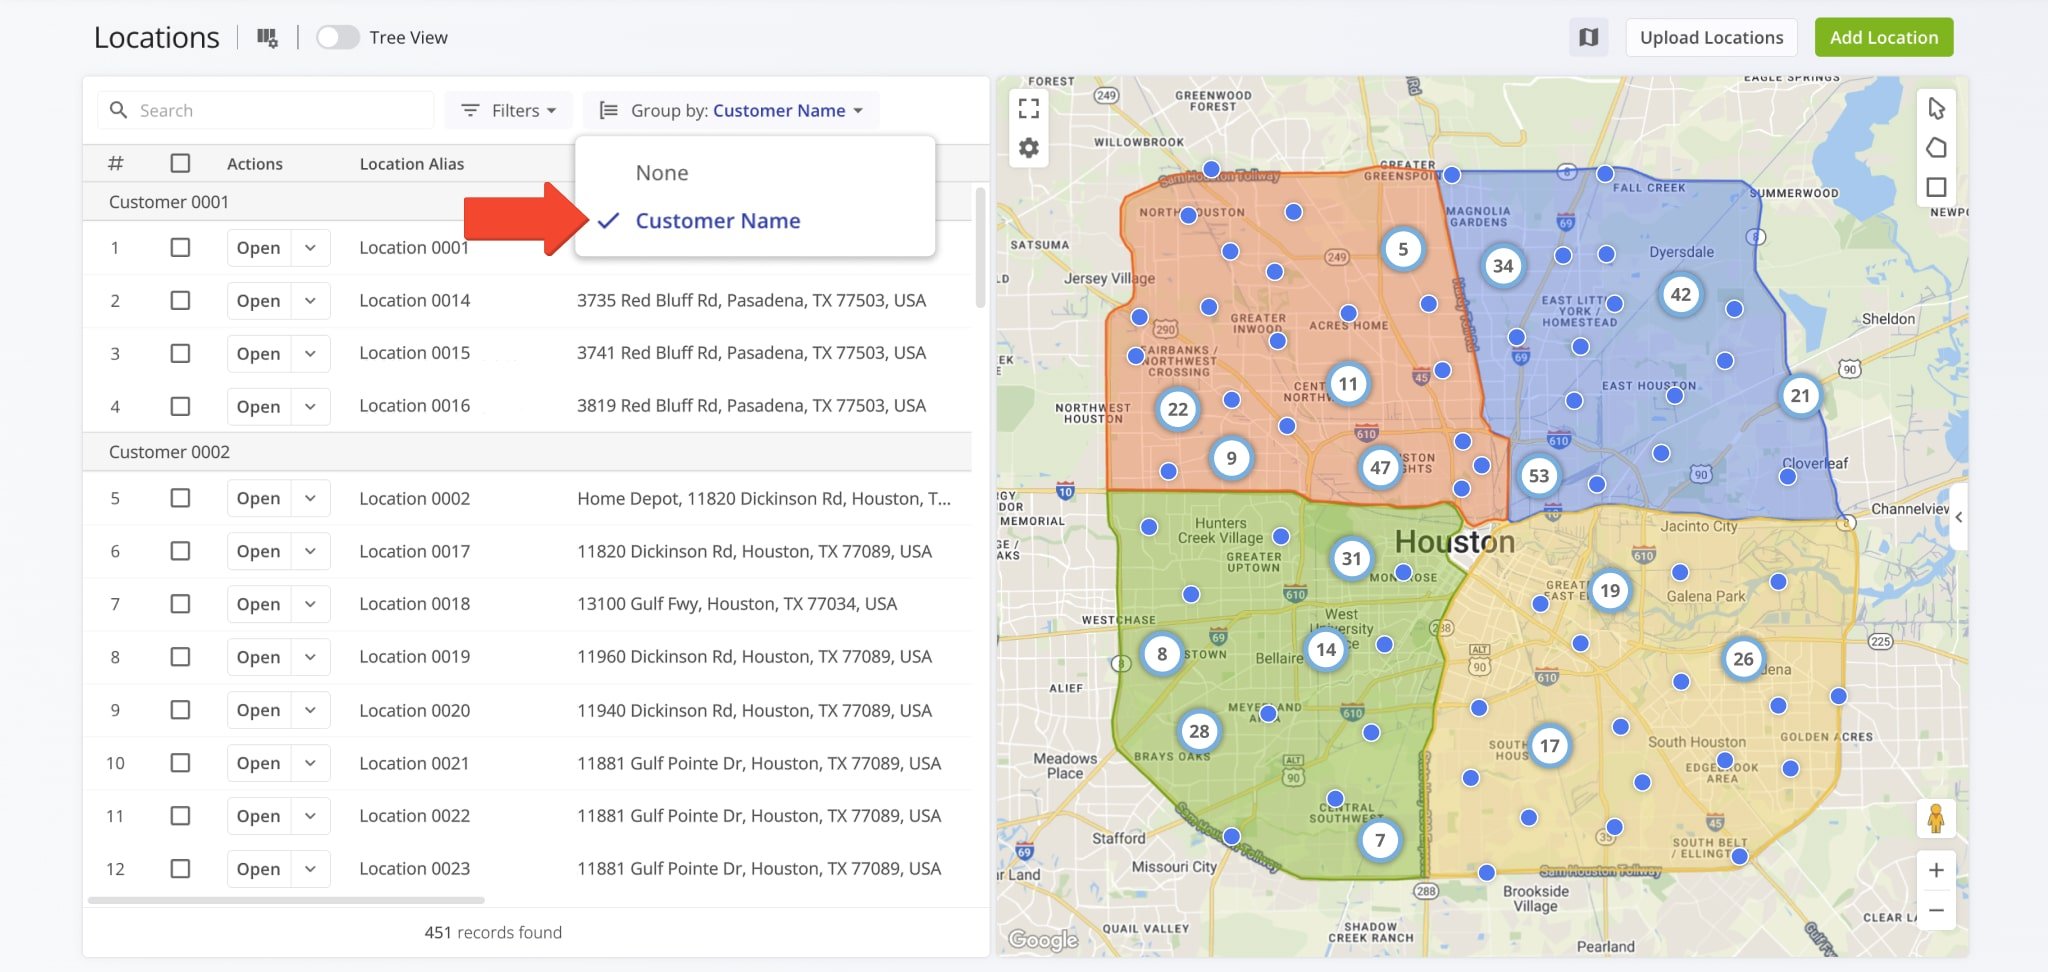Screen dimensions: 2048x972
Task: Open the column settings icon beside Locations
Action: tap(267, 38)
